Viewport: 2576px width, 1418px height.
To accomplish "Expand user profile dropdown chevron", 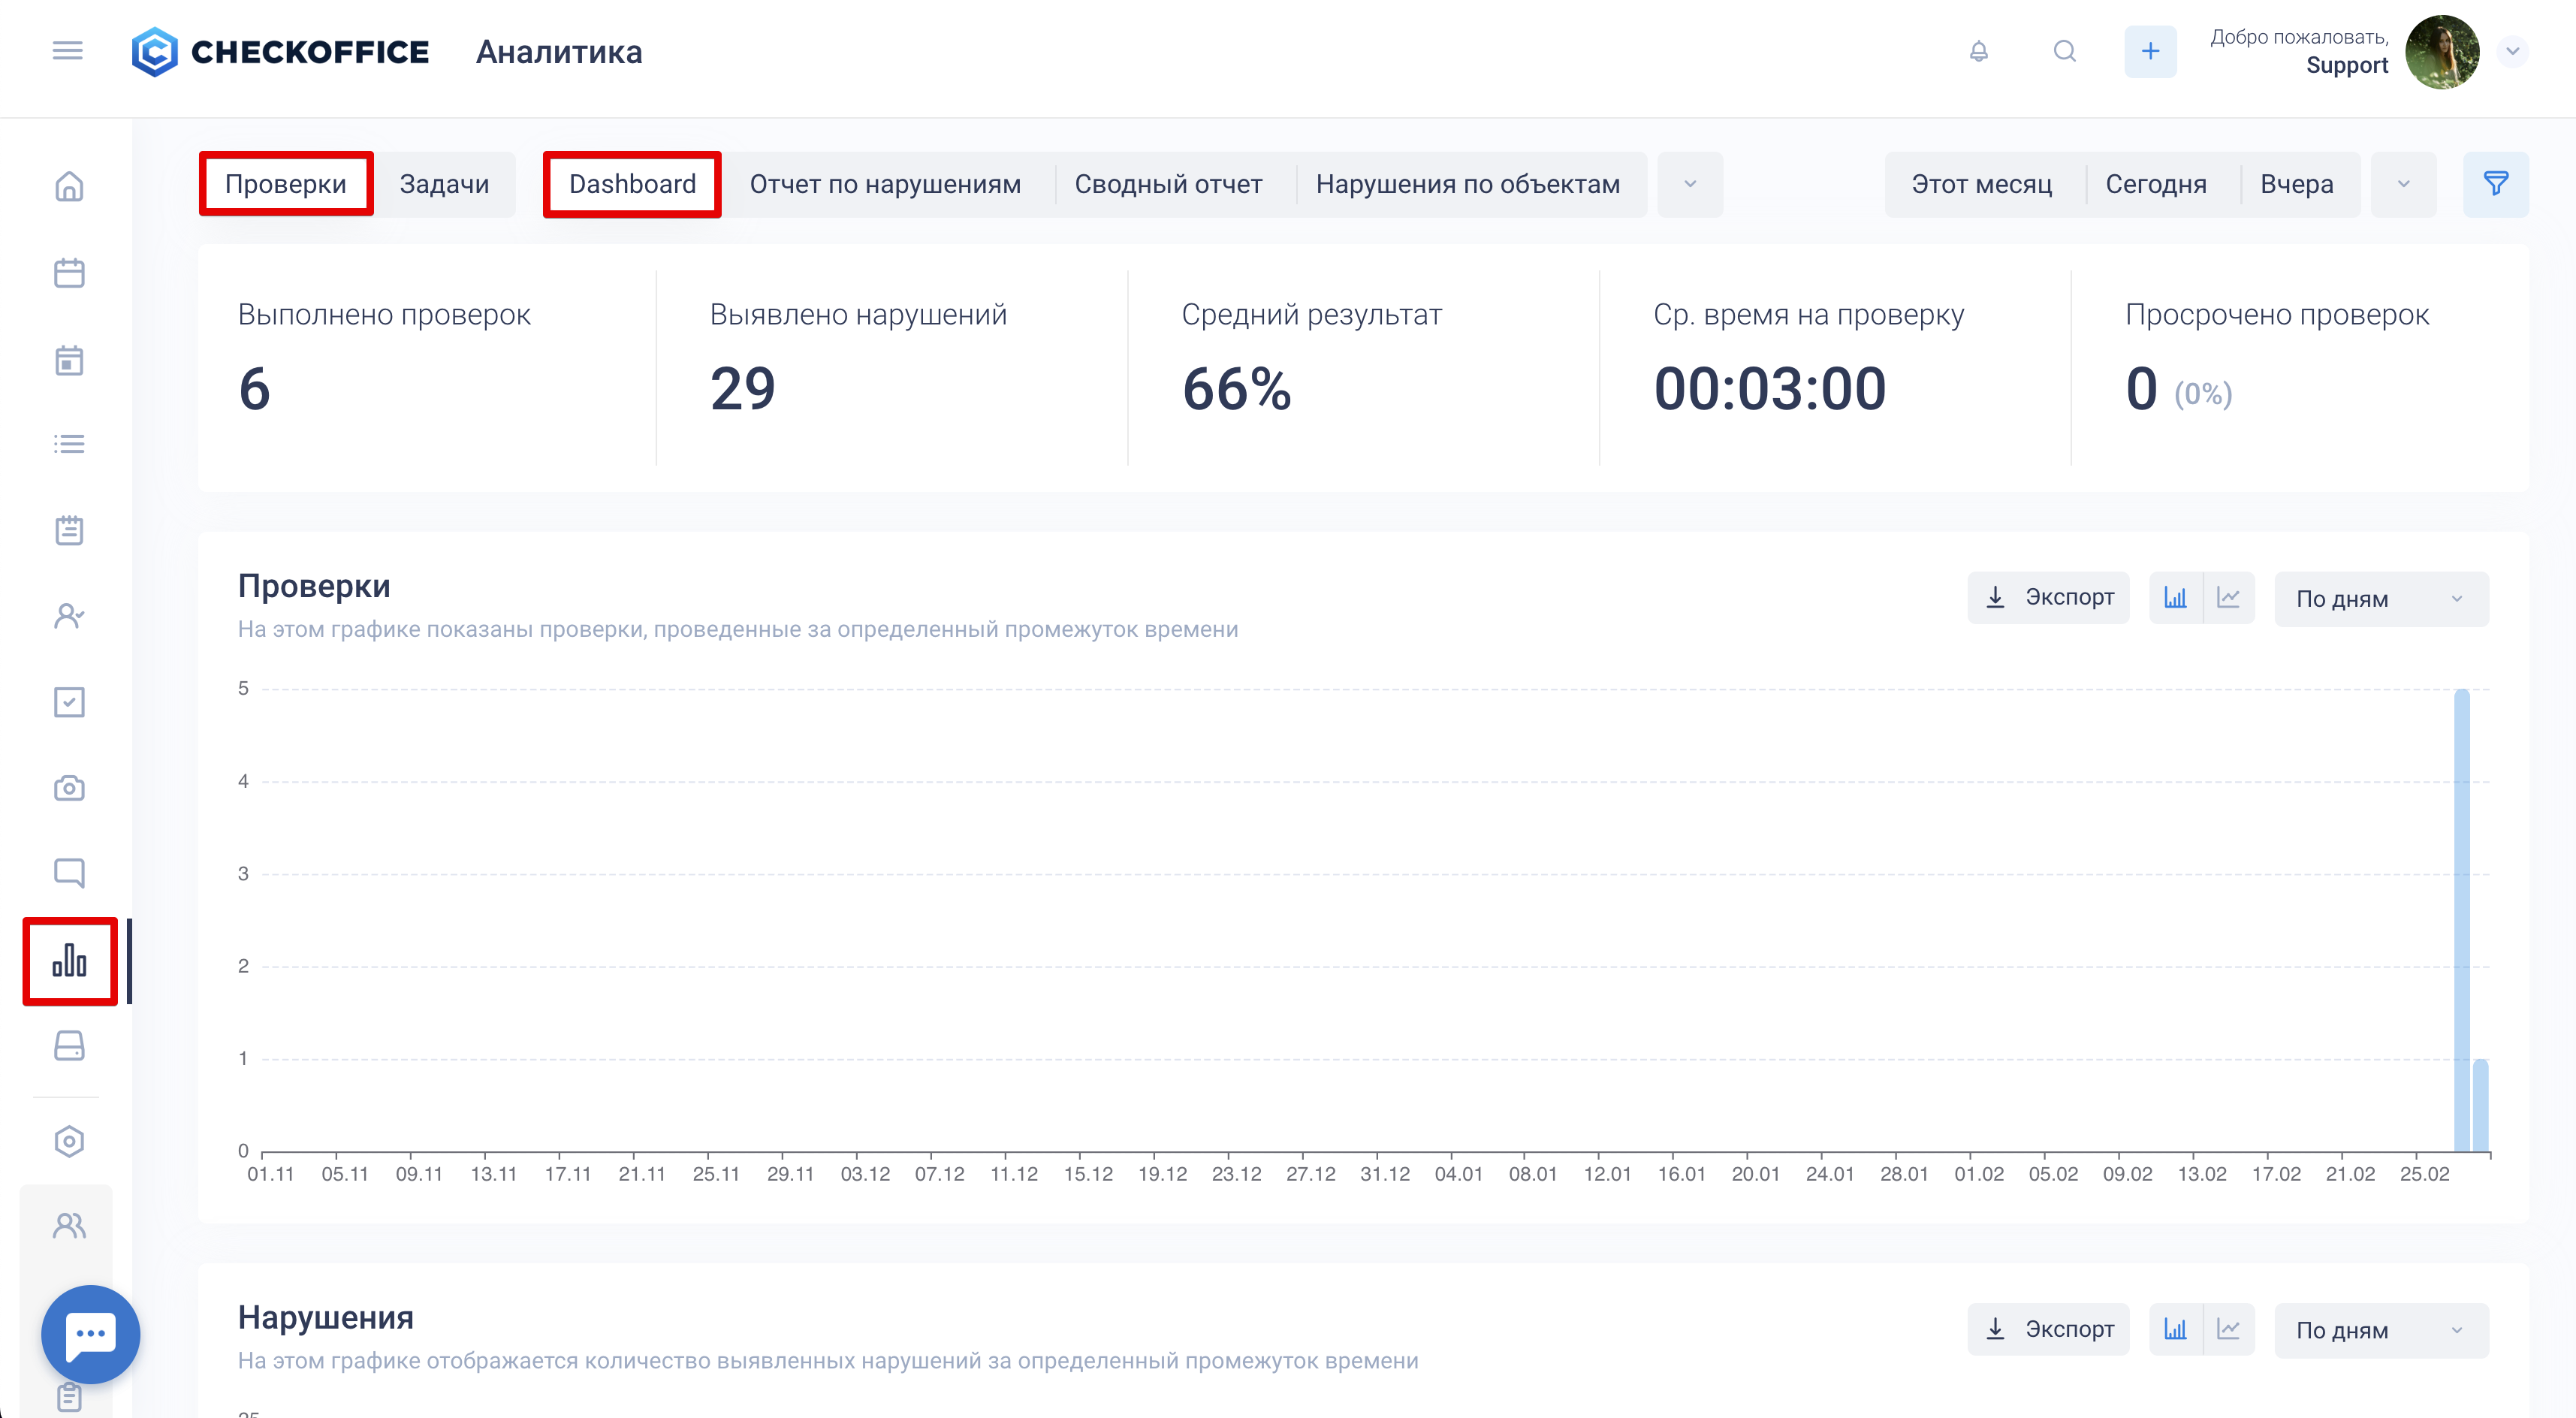I will pos(2512,51).
